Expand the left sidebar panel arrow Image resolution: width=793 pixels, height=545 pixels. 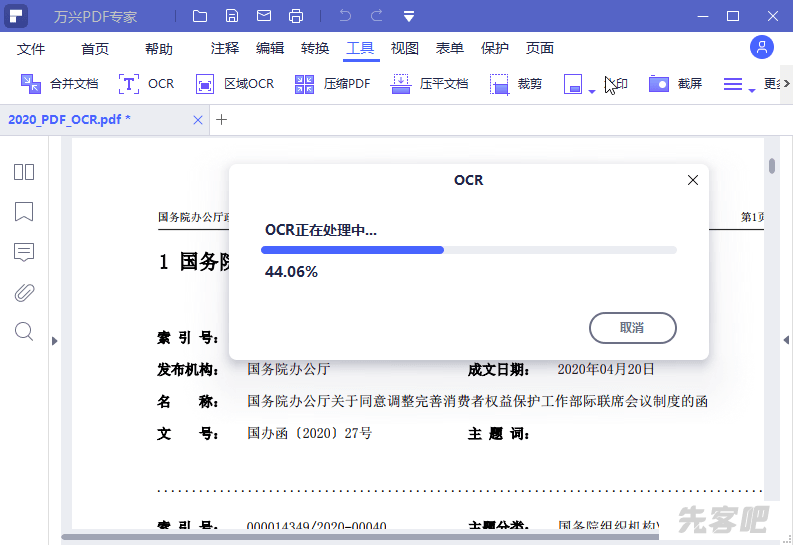pyautogui.click(x=55, y=341)
